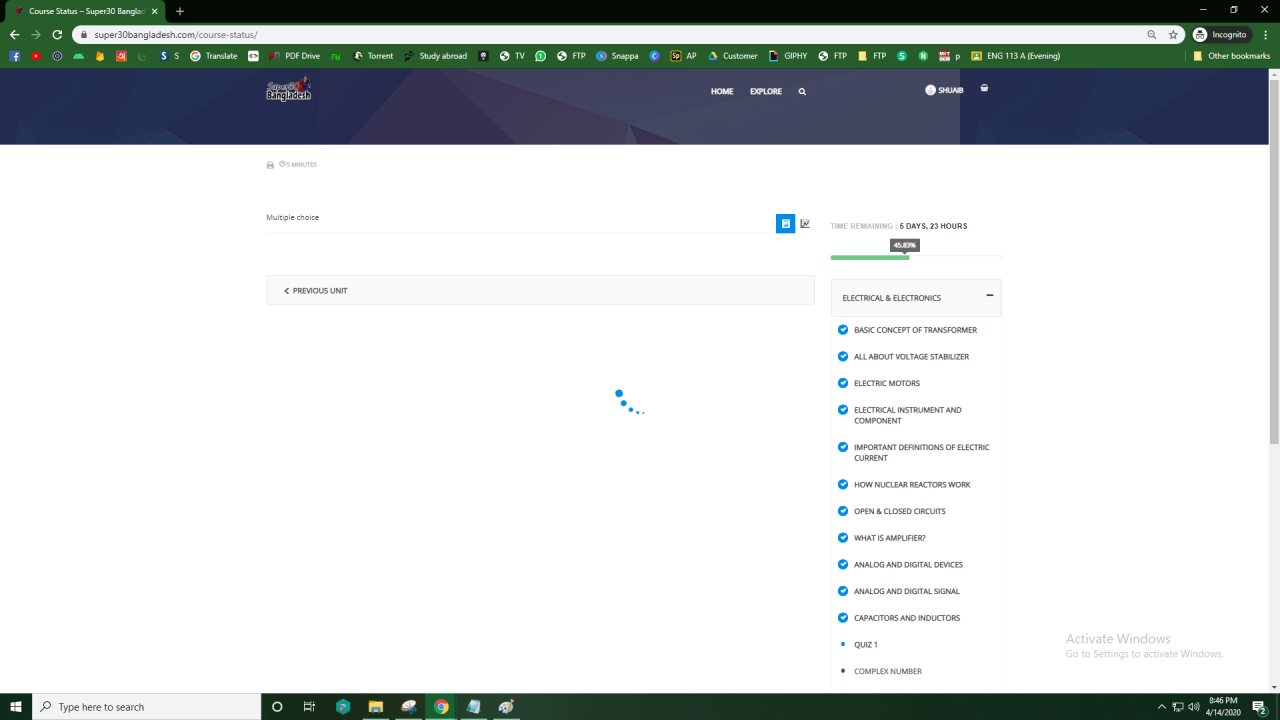Open Open & Closed Circuits unit

click(899, 512)
